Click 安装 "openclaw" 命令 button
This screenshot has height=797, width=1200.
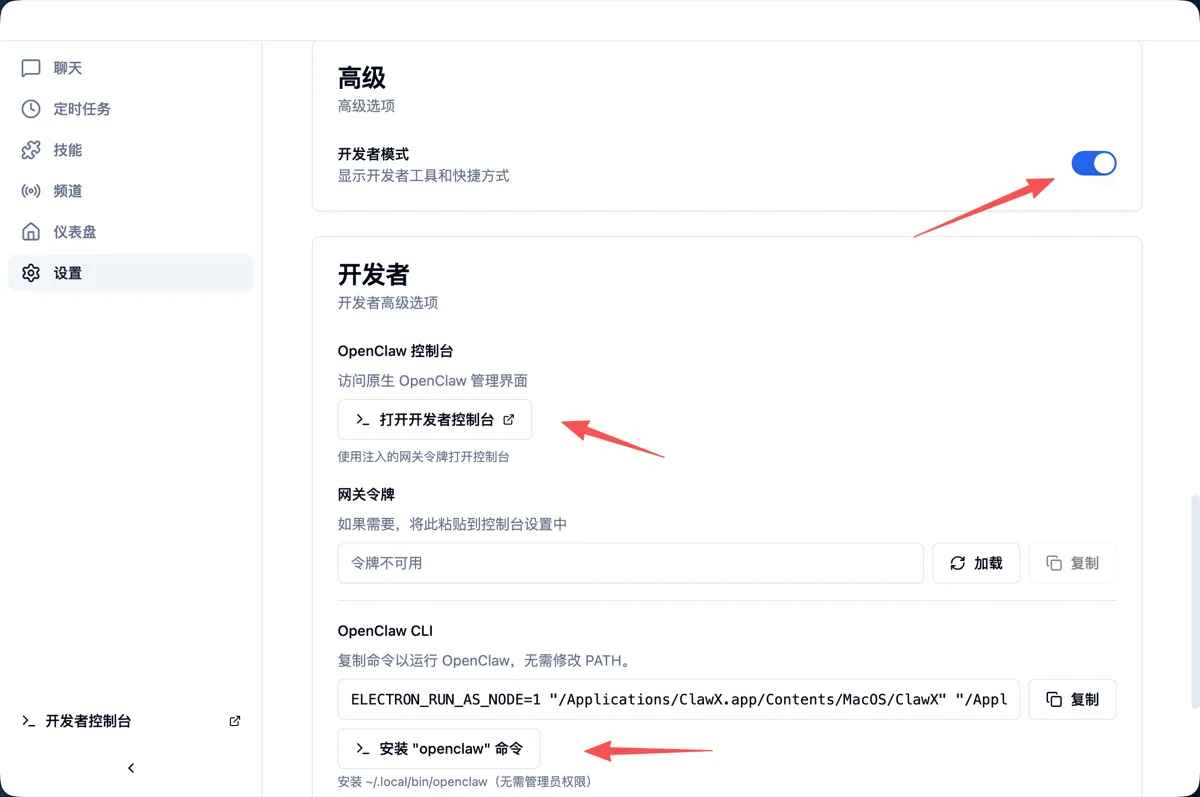(x=439, y=748)
